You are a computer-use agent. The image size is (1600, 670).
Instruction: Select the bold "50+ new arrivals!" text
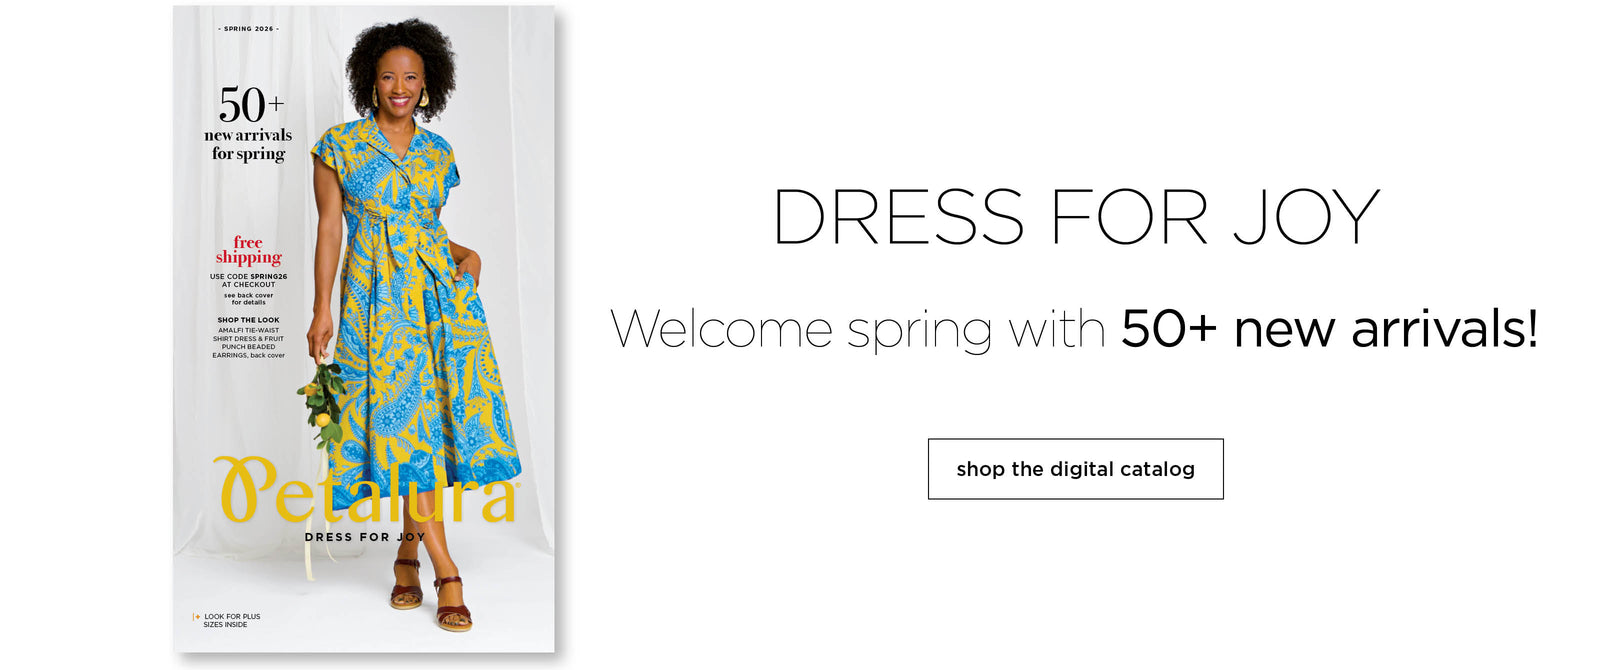(1329, 329)
